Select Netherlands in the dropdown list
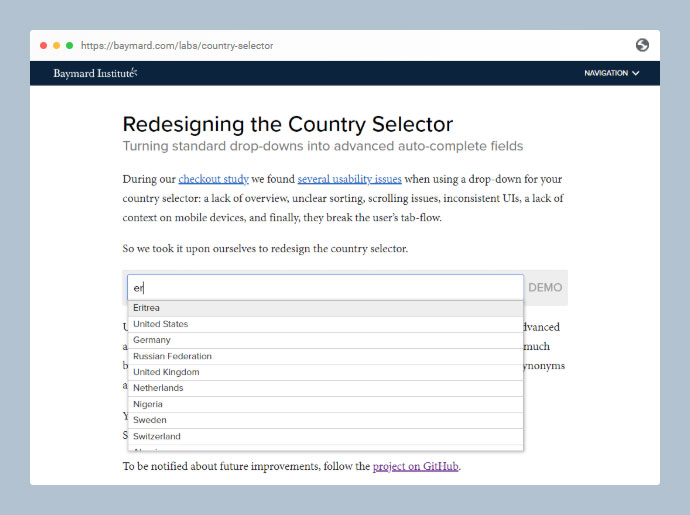 (x=325, y=388)
